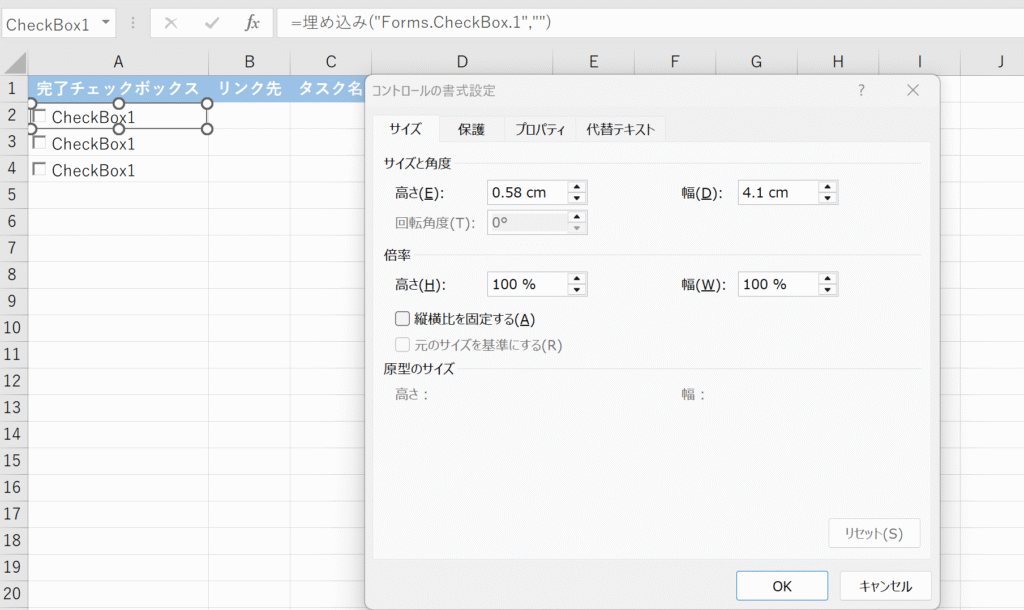Check the CheckBox1 in row 4
The image size is (1024, 610).
[x=40, y=170]
